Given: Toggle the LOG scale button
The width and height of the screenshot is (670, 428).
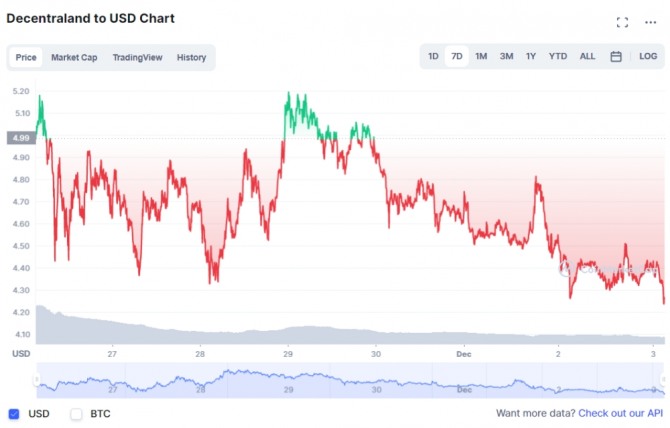Looking at the screenshot, I should tap(648, 56).
